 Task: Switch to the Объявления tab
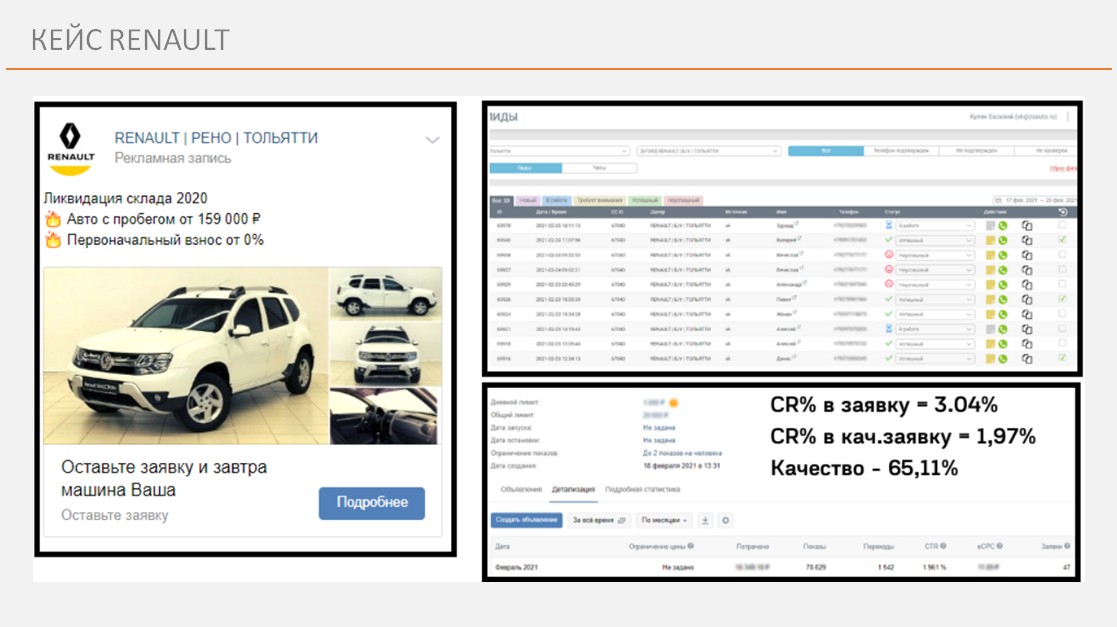point(521,489)
